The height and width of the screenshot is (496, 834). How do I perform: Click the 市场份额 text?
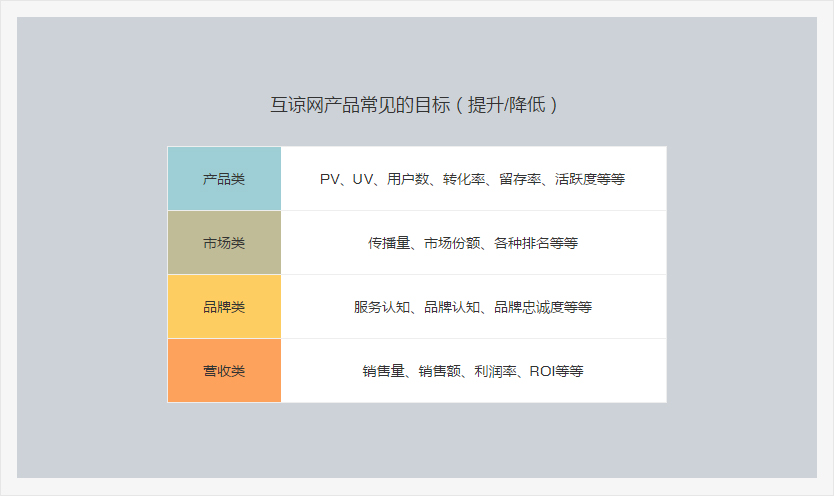[x=452, y=243]
